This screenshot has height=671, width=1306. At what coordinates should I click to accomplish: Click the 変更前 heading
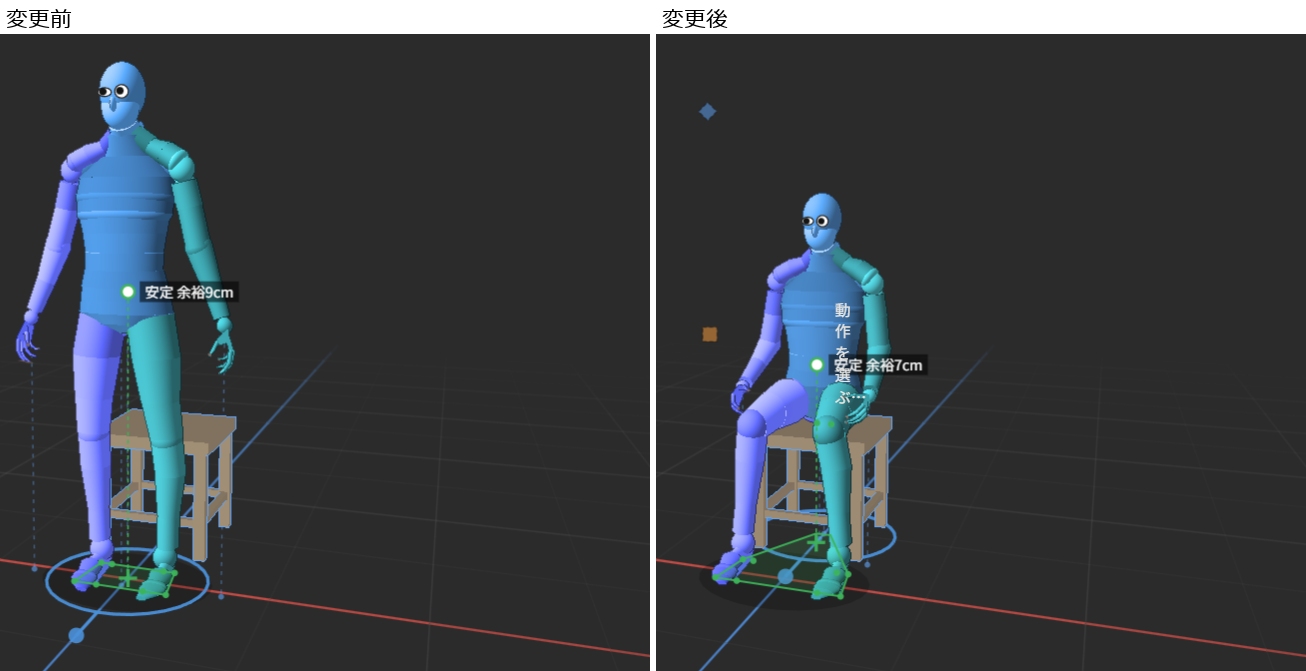[39, 19]
